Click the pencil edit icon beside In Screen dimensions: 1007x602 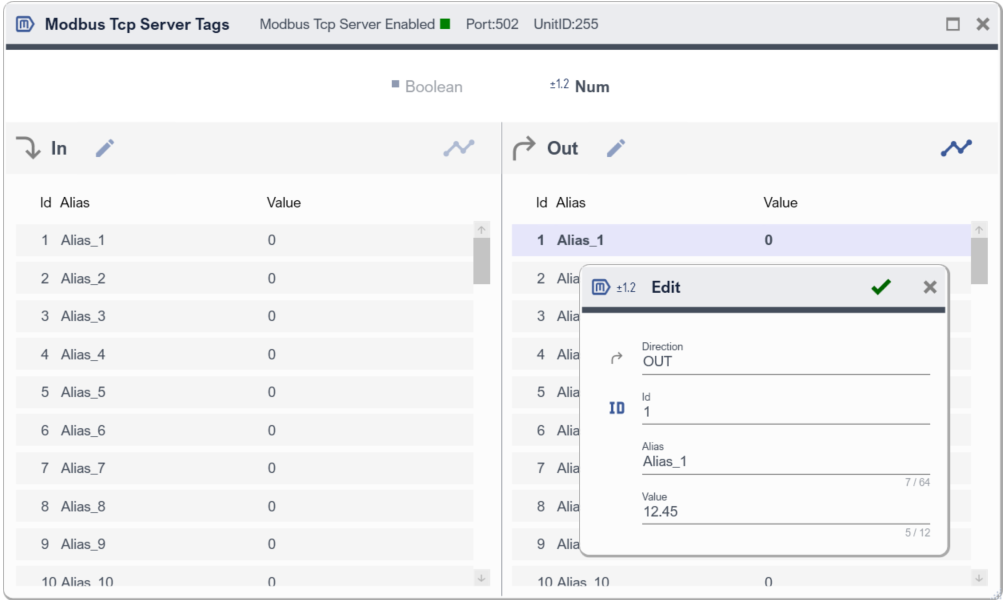(105, 149)
